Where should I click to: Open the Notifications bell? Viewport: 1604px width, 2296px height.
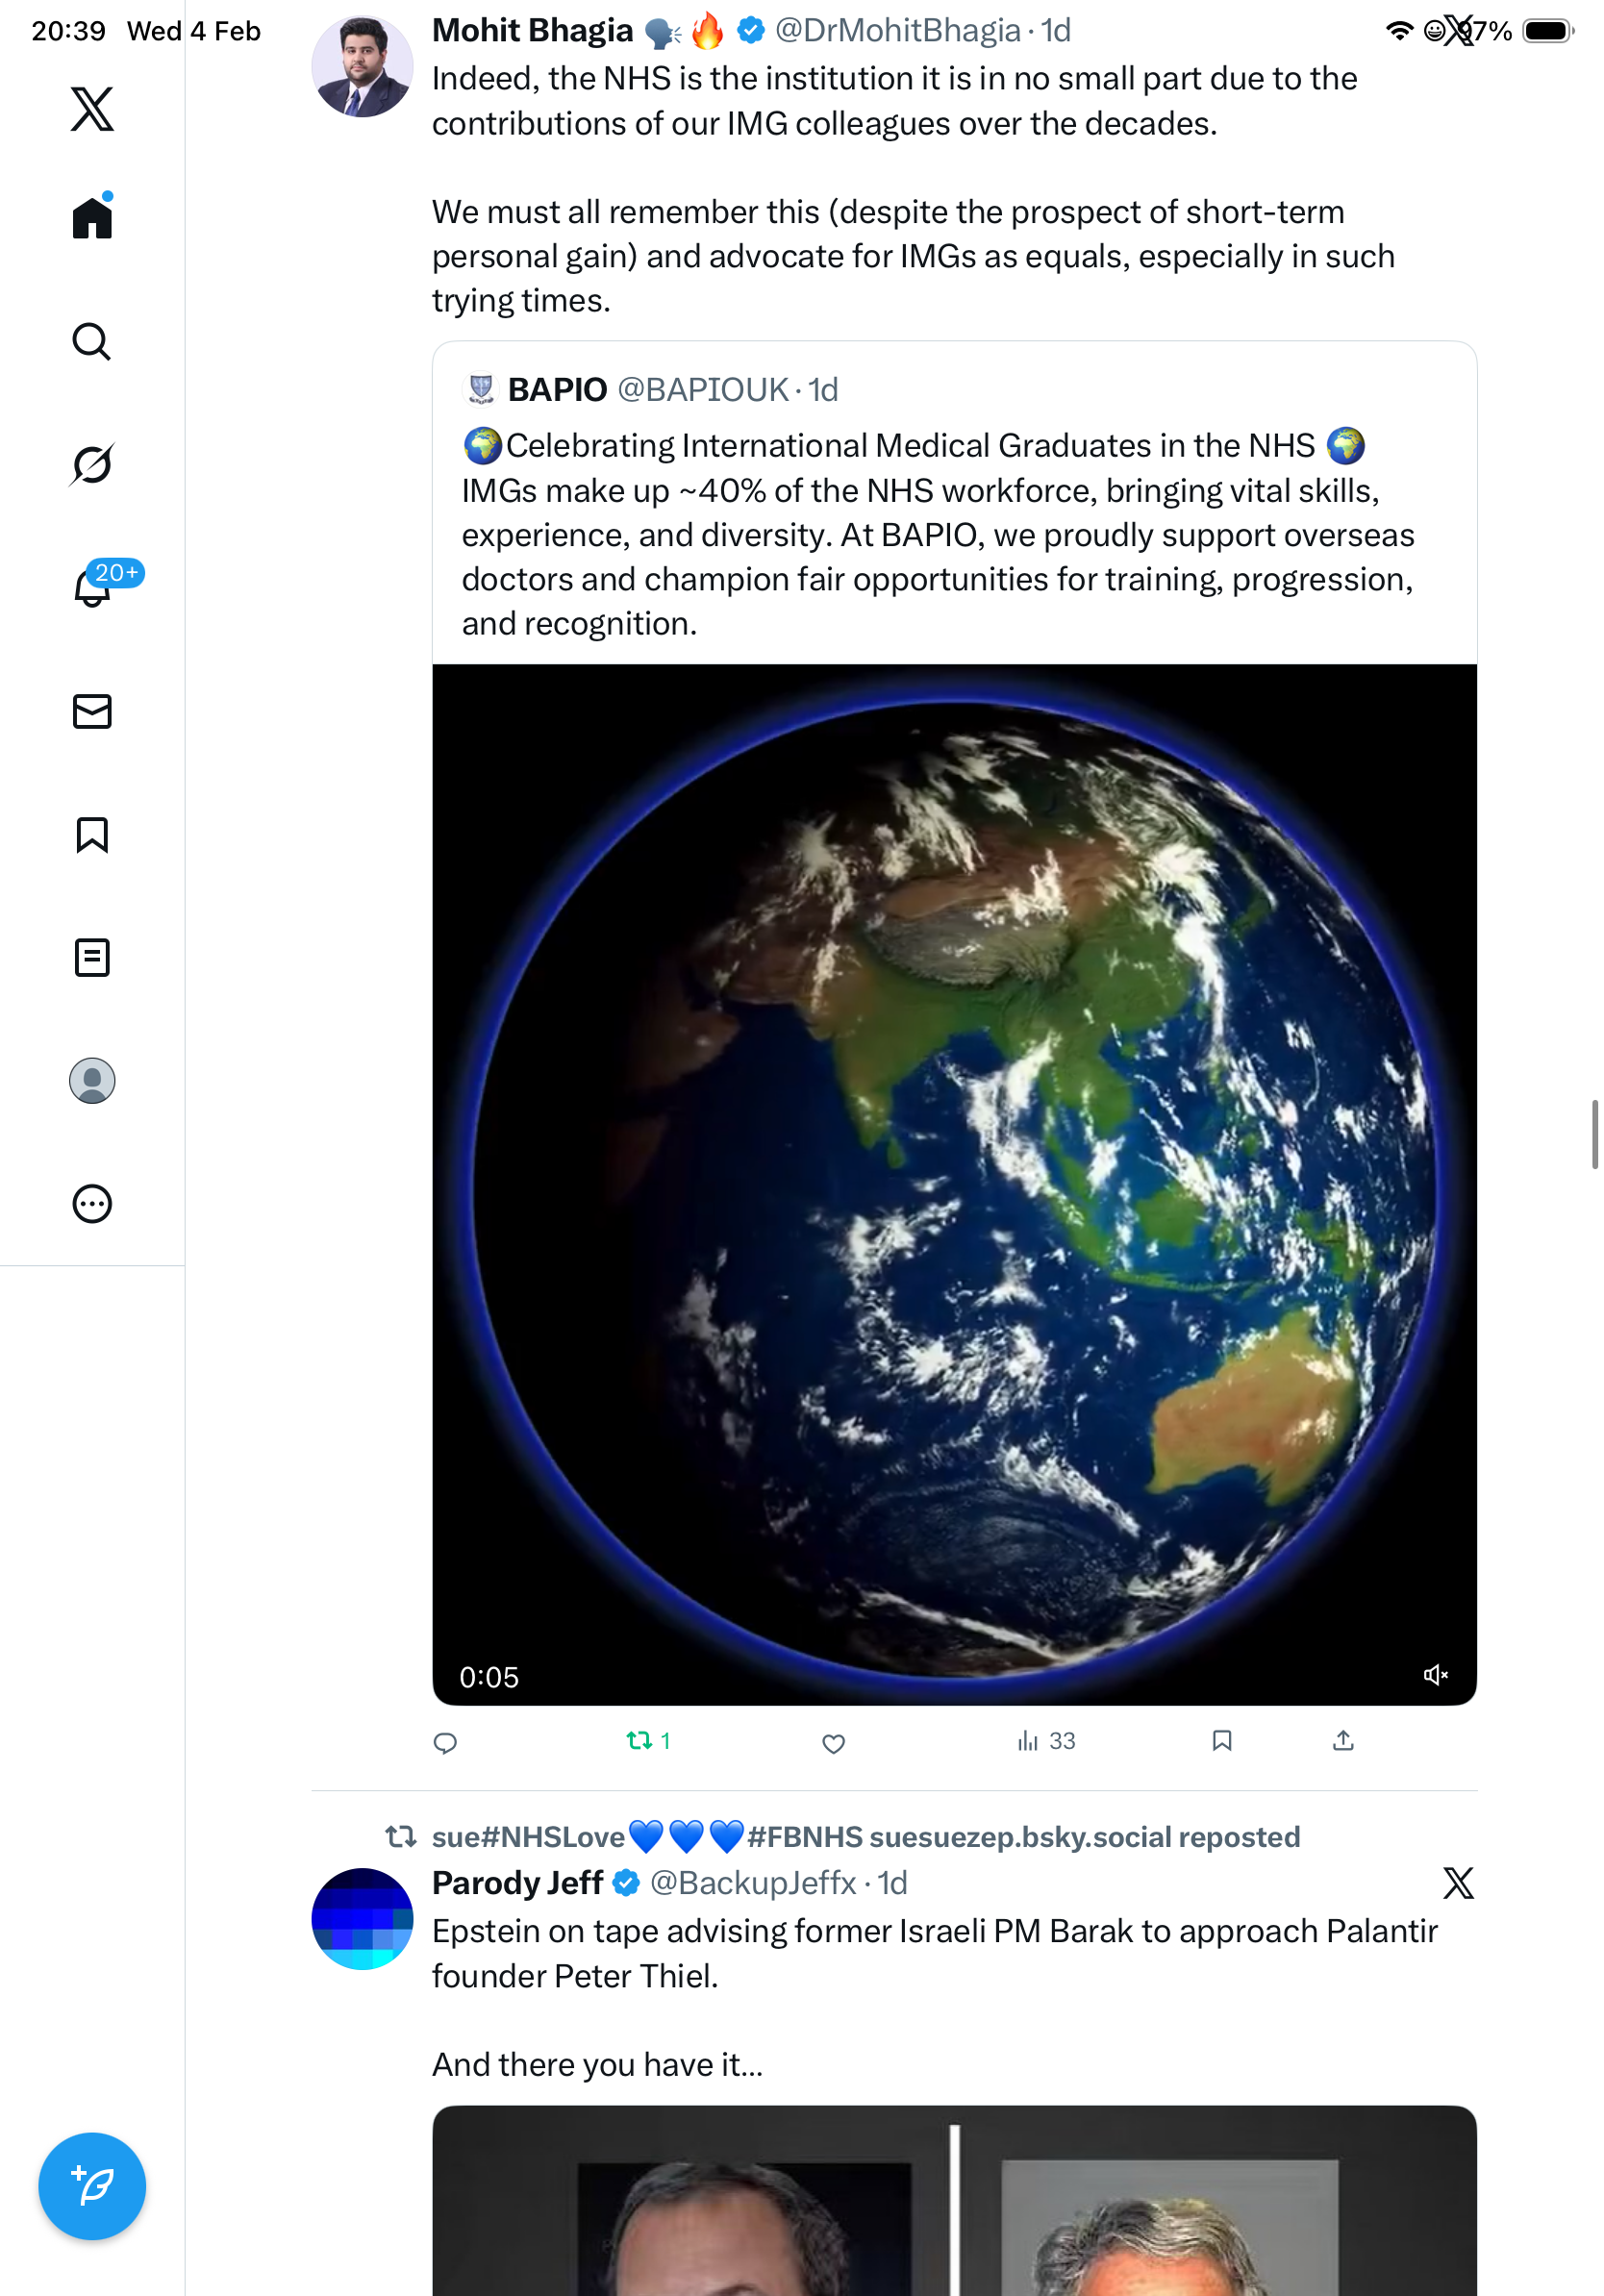92,587
